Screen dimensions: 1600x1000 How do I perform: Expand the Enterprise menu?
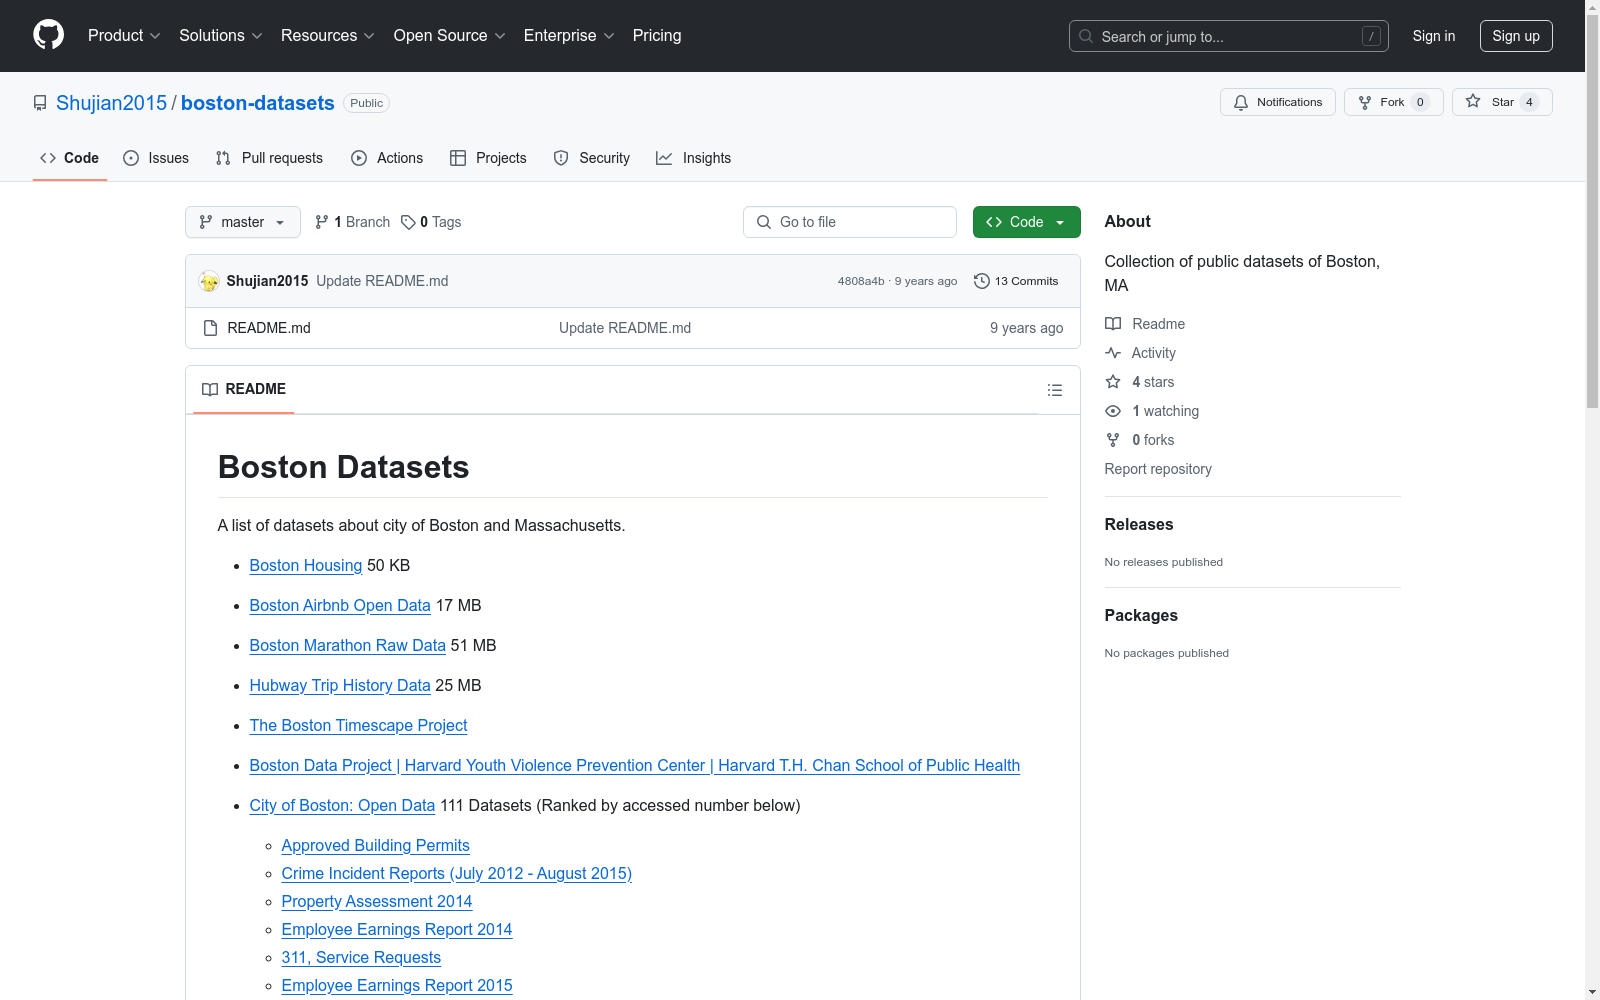pos(569,35)
